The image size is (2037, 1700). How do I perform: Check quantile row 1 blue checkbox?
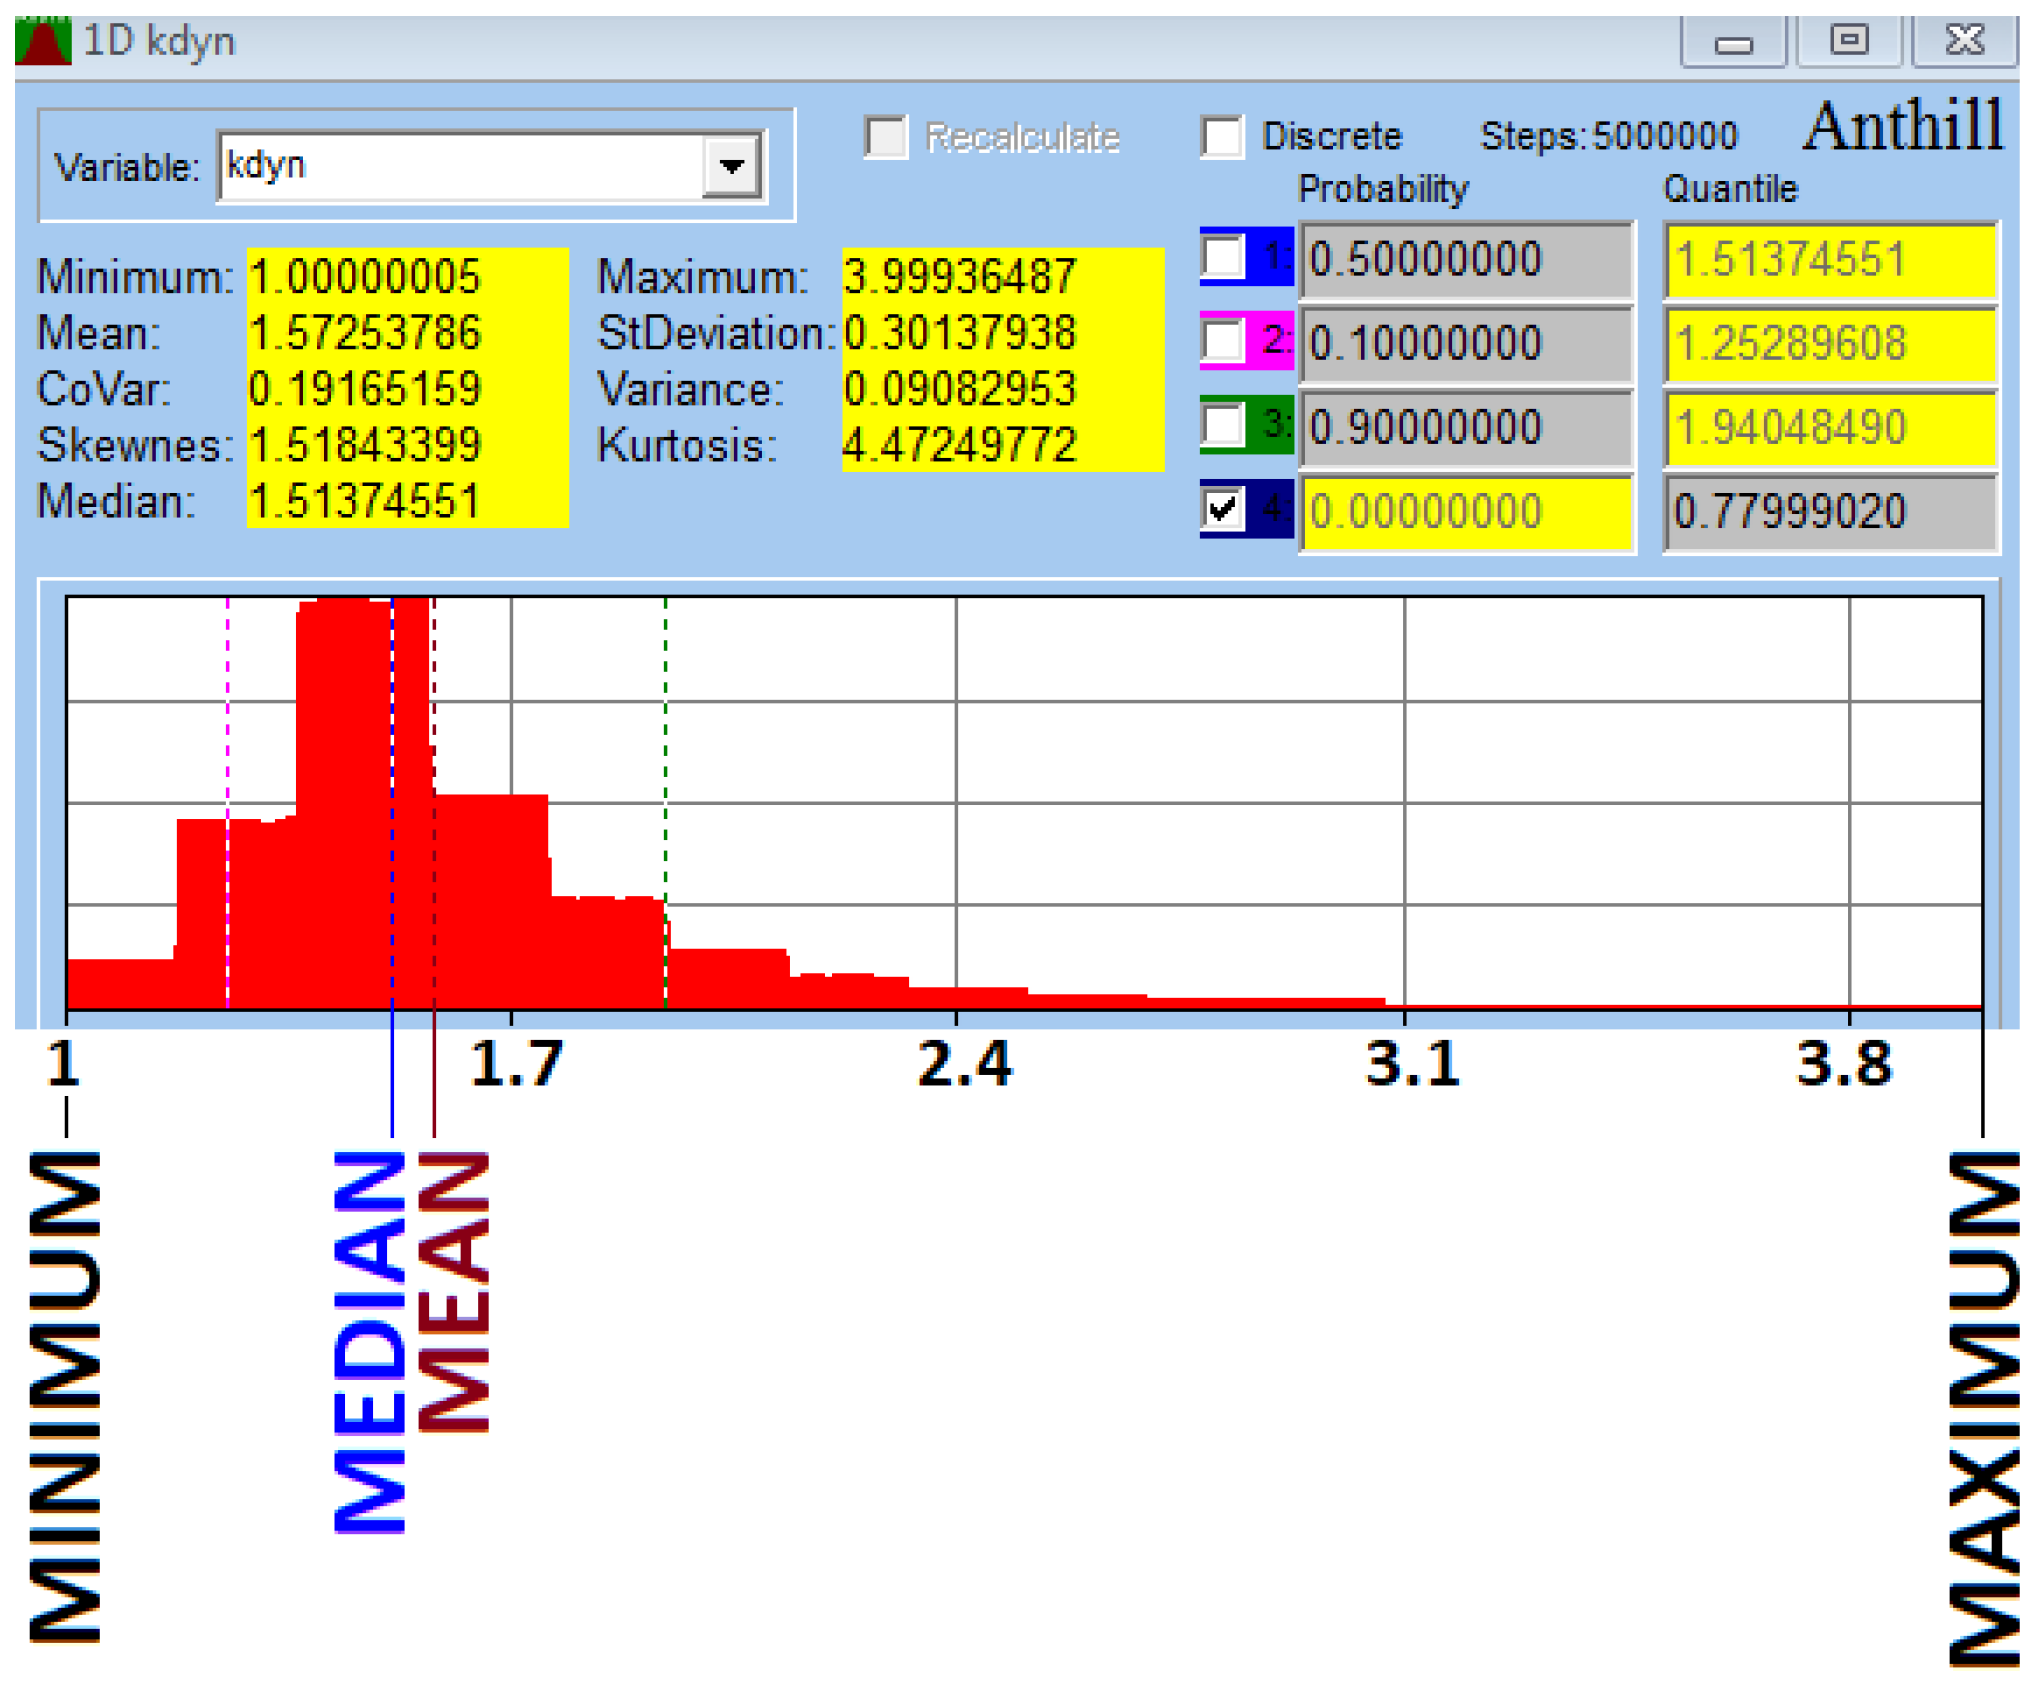pyautogui.click(x=1222, y=258)
